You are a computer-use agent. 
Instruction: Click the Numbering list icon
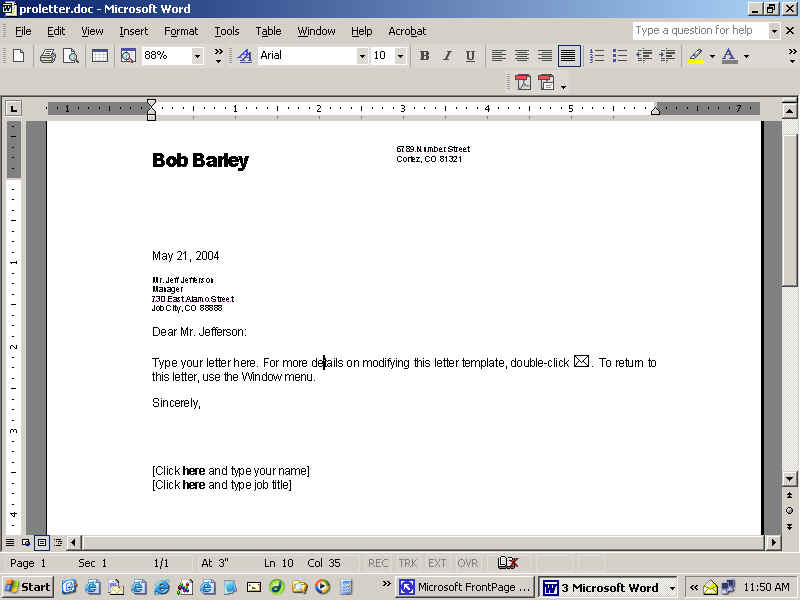click(x=597, y=56)
